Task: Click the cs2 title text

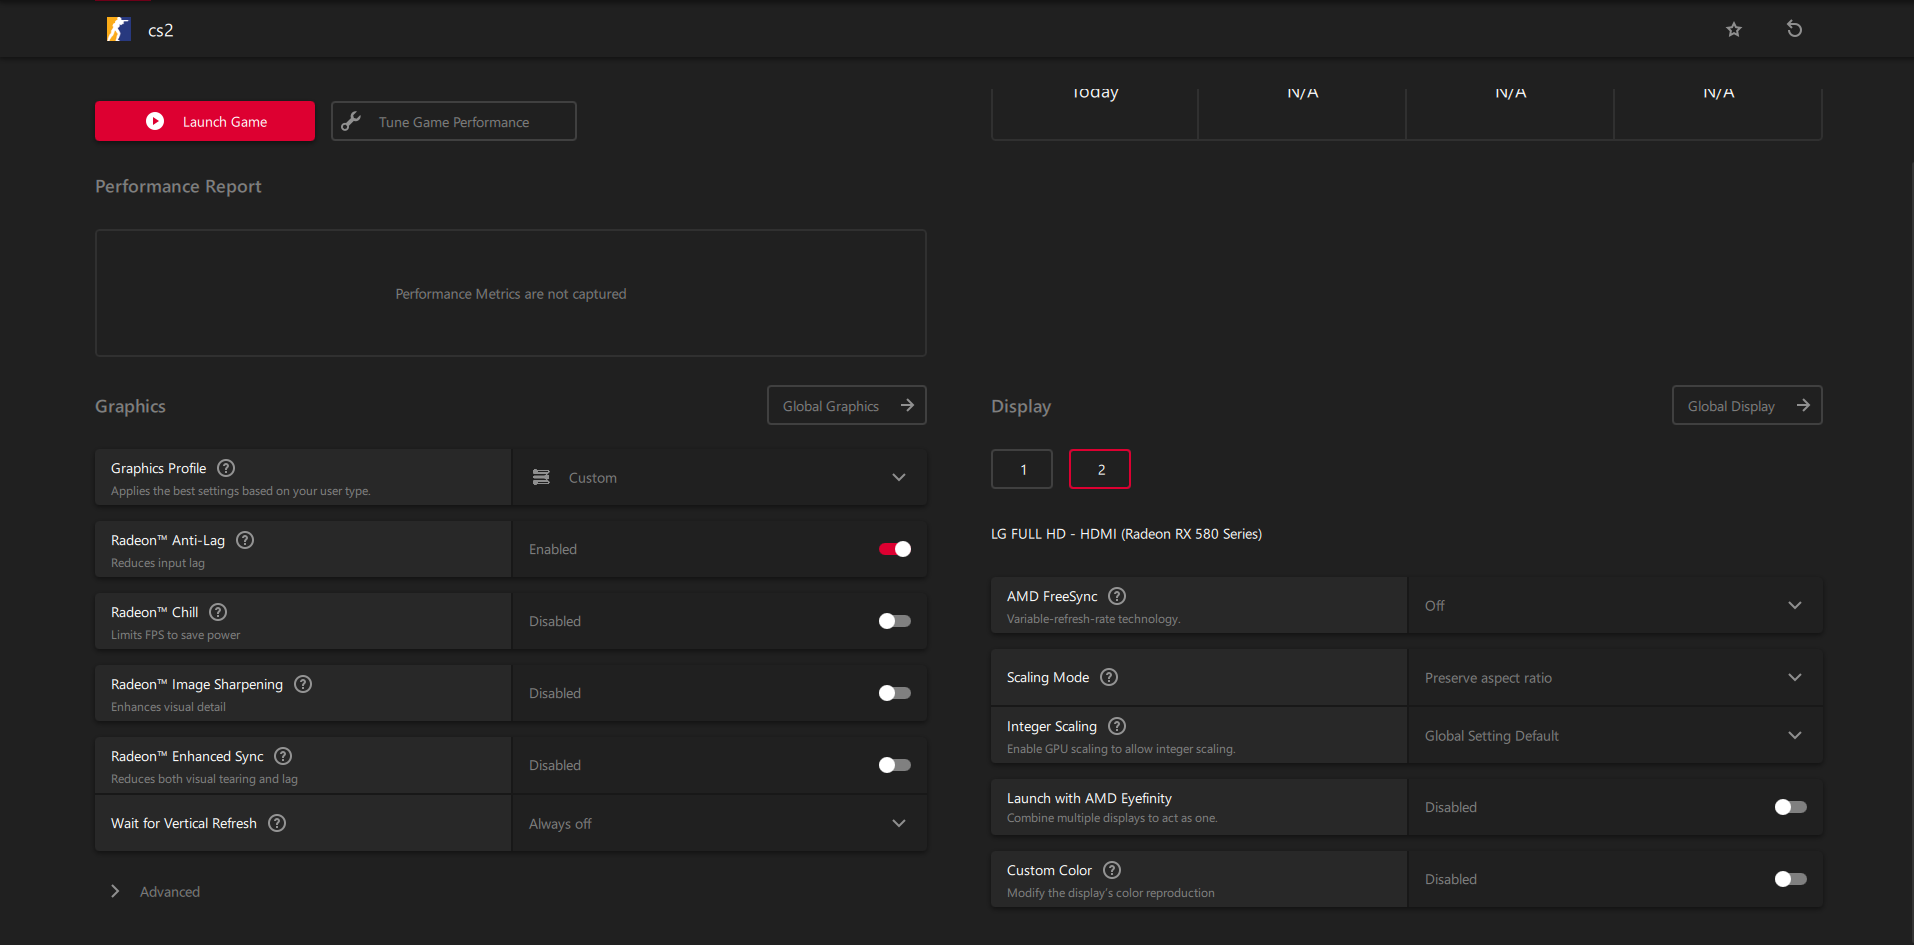Action: click(x=161, y=30)
